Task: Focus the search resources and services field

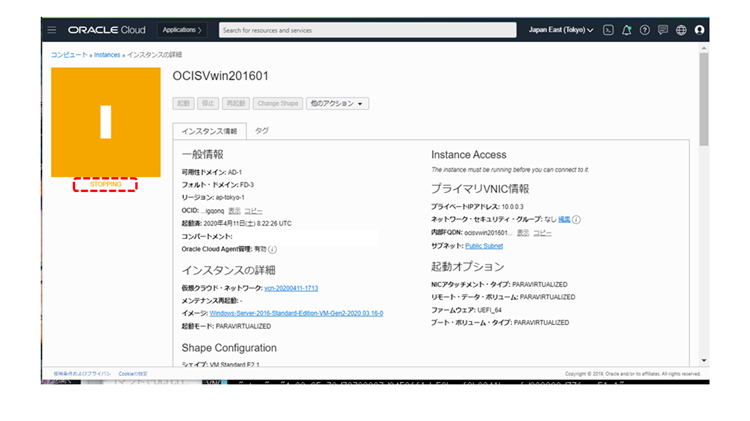Action: point(367,30)
